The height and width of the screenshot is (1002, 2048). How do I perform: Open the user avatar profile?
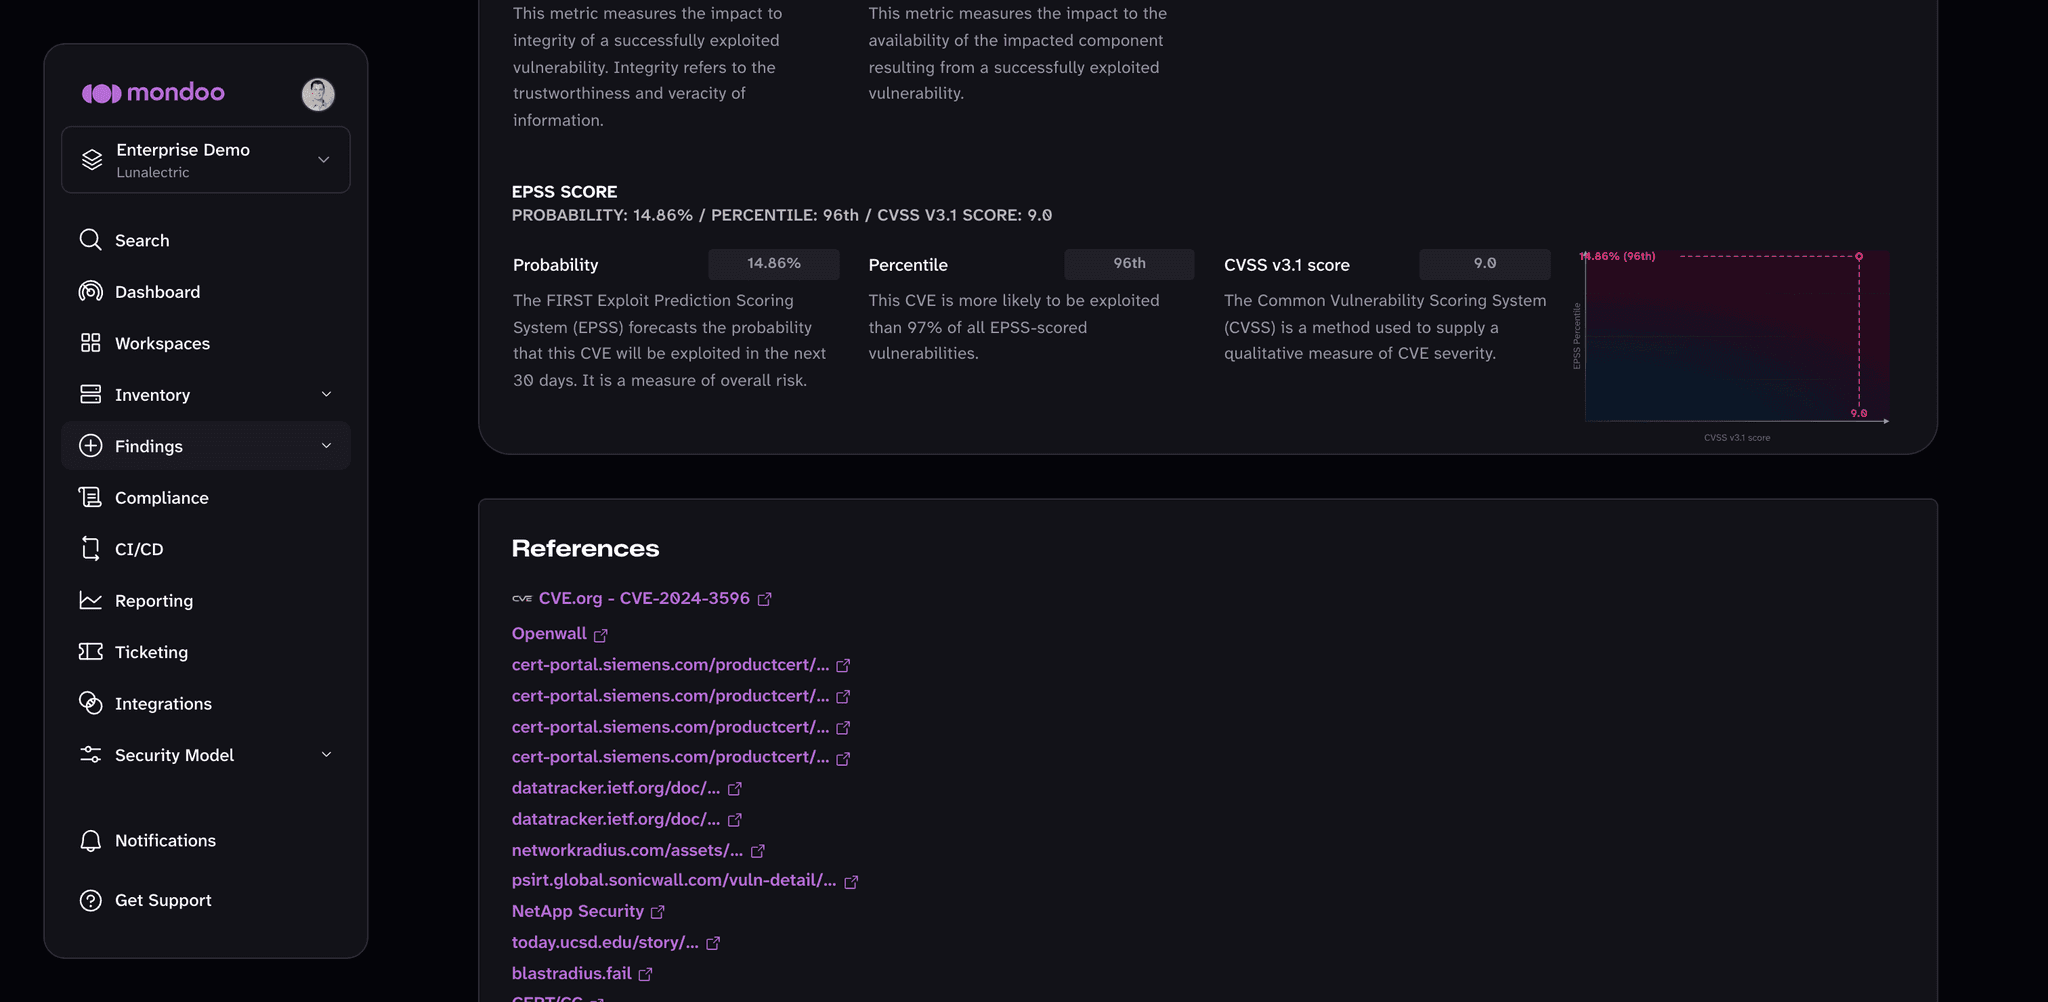tap(318, 94)
